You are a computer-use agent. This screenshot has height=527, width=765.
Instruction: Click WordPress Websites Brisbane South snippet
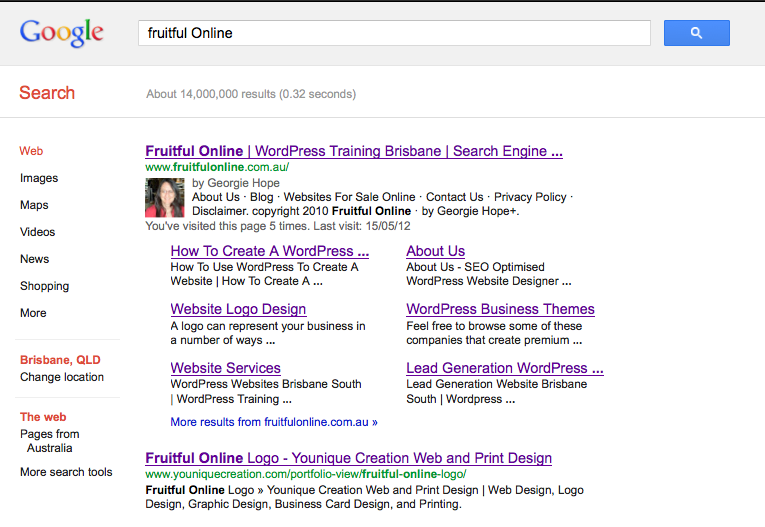point(266,391)
